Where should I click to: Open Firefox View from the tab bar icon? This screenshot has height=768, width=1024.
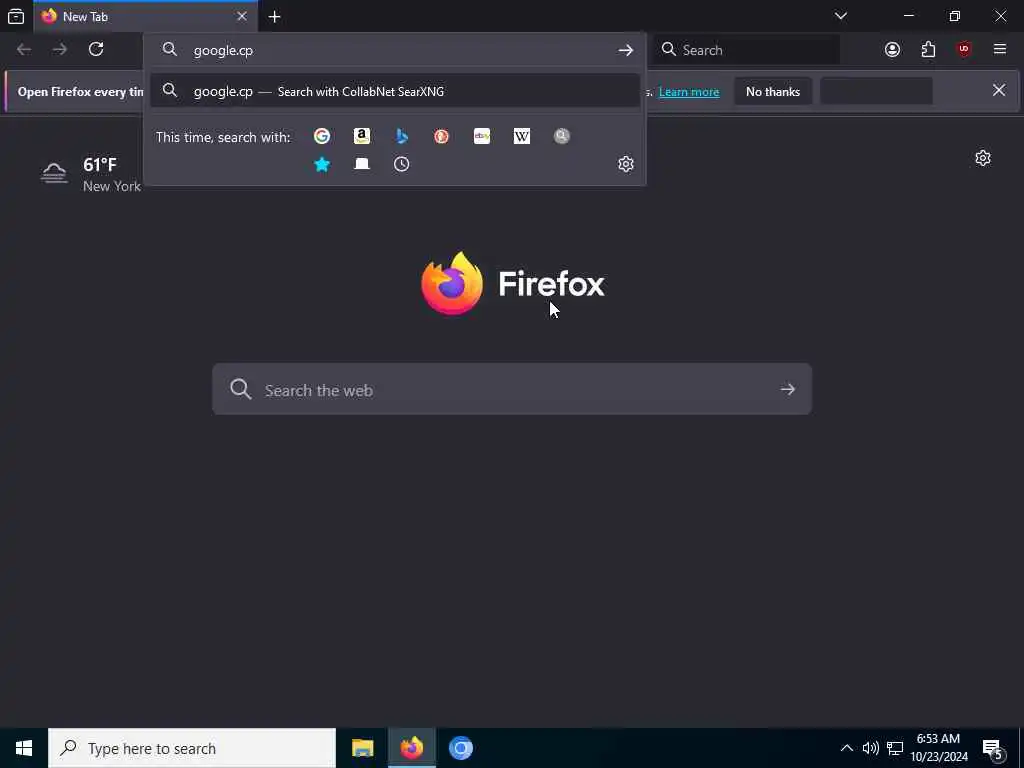(x=16, y=16)
